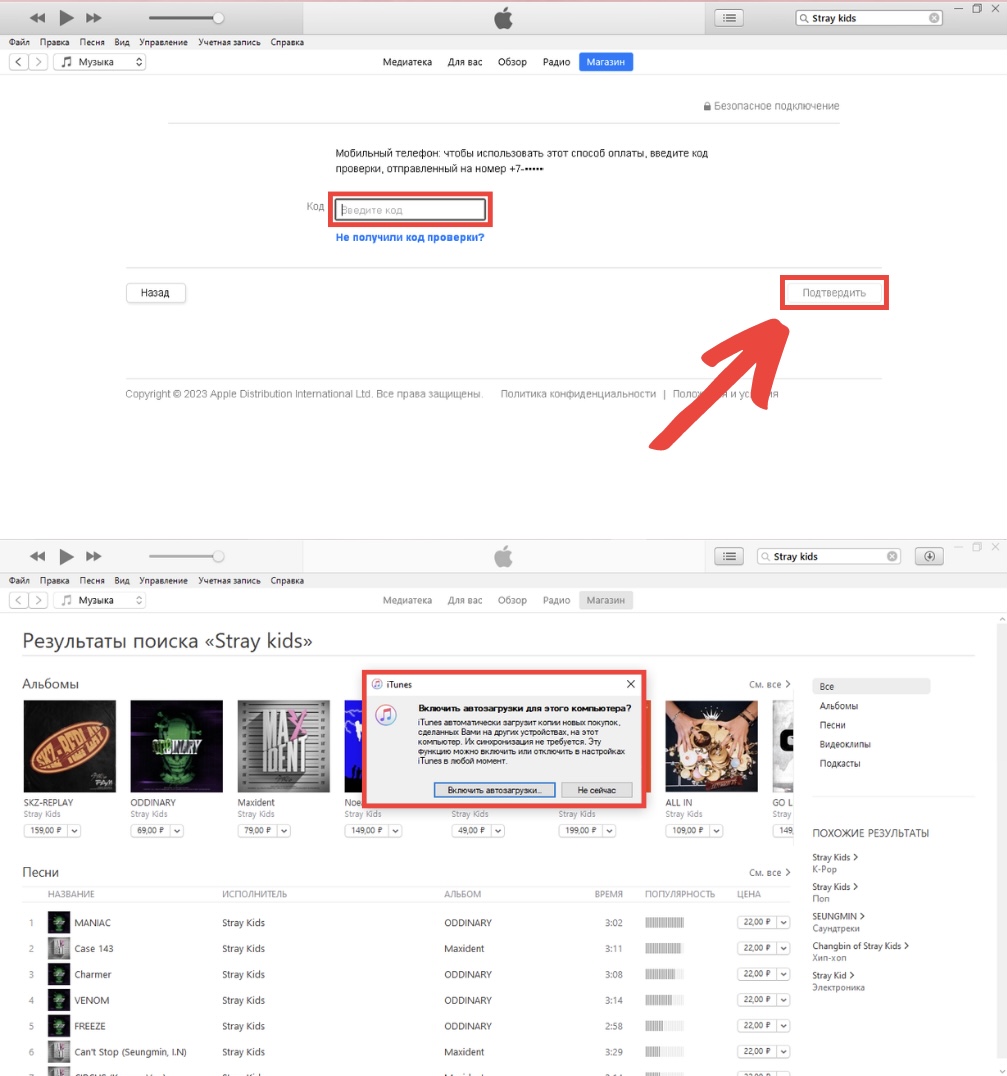This screenshot has width=1007, height=1076.
Task: Click play button in verification code window
Action: [66, 18]
